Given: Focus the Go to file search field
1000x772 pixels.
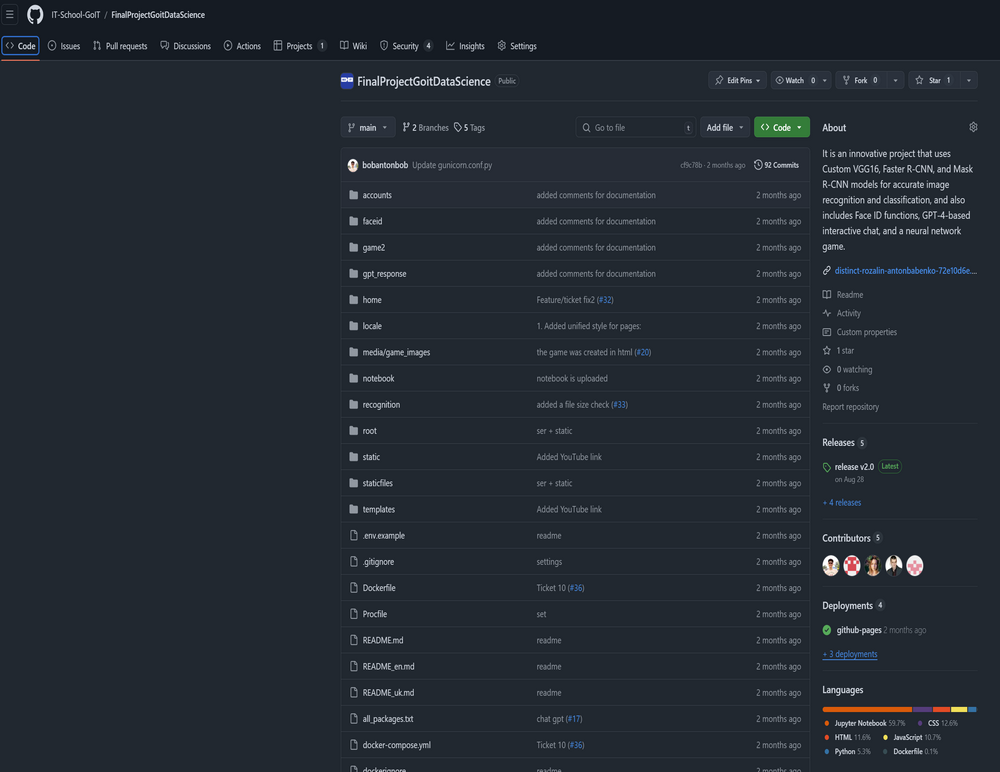Looking at the screenshot, I should (635, 128).
